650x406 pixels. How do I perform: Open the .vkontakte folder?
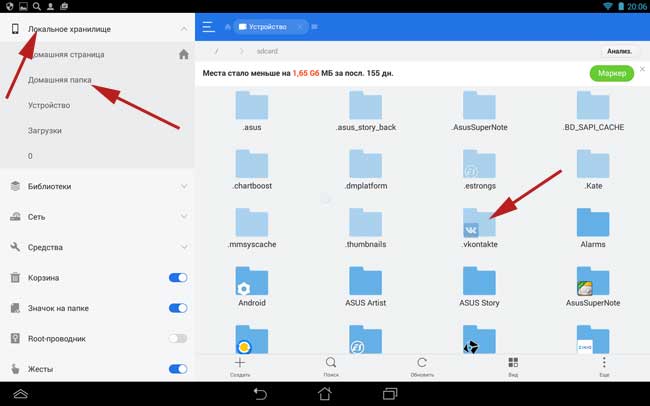pos(480,226)
